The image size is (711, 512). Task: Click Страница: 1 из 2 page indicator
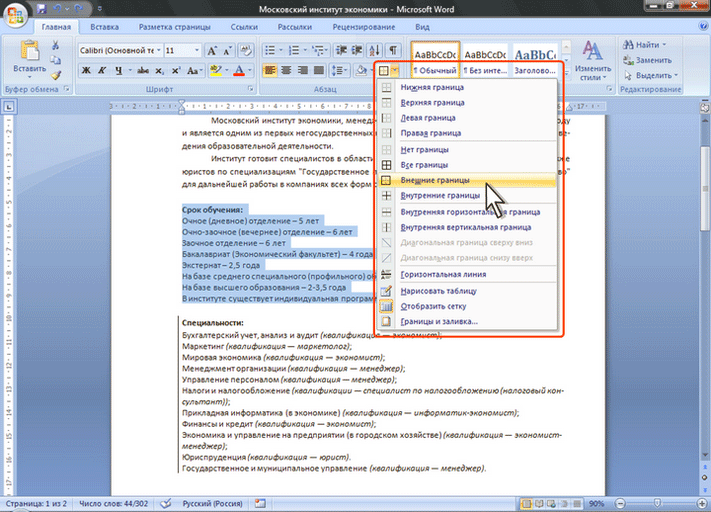click(x=36, y=503)
